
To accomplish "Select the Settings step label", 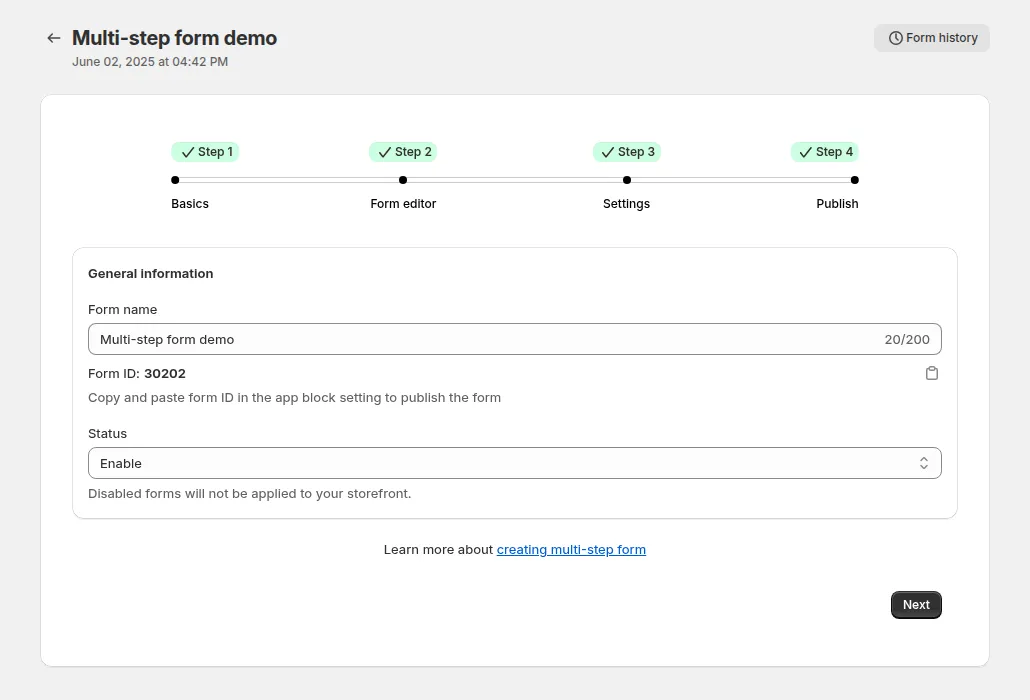I will [x=627, y=204].
